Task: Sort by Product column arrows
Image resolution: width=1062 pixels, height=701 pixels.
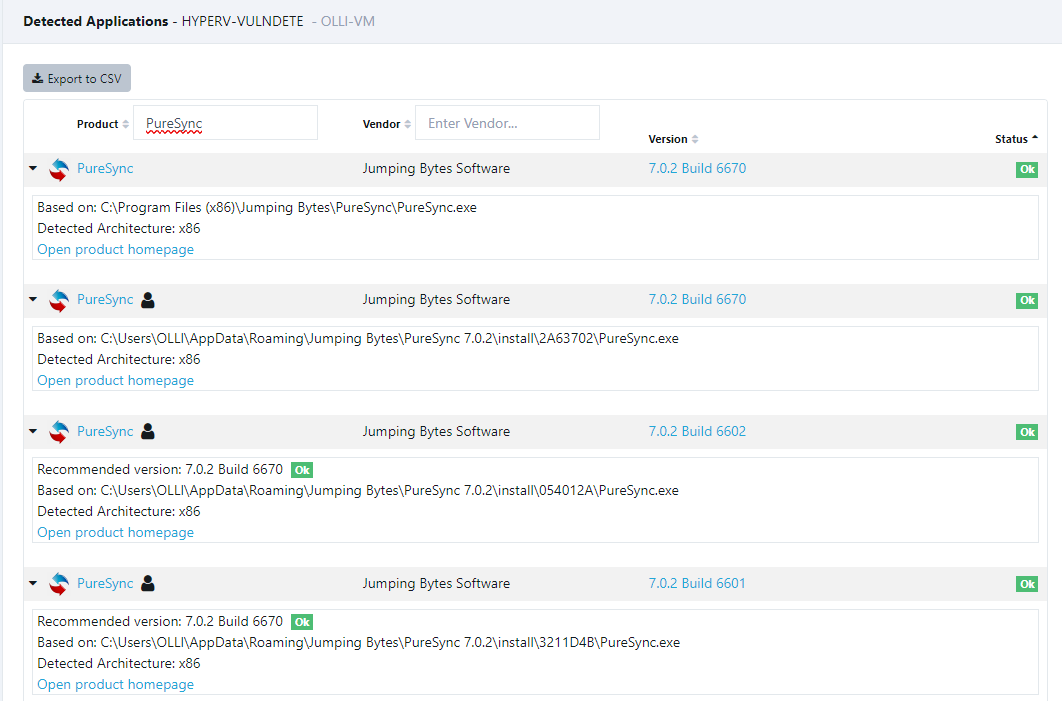Action: tap(125, 124)
